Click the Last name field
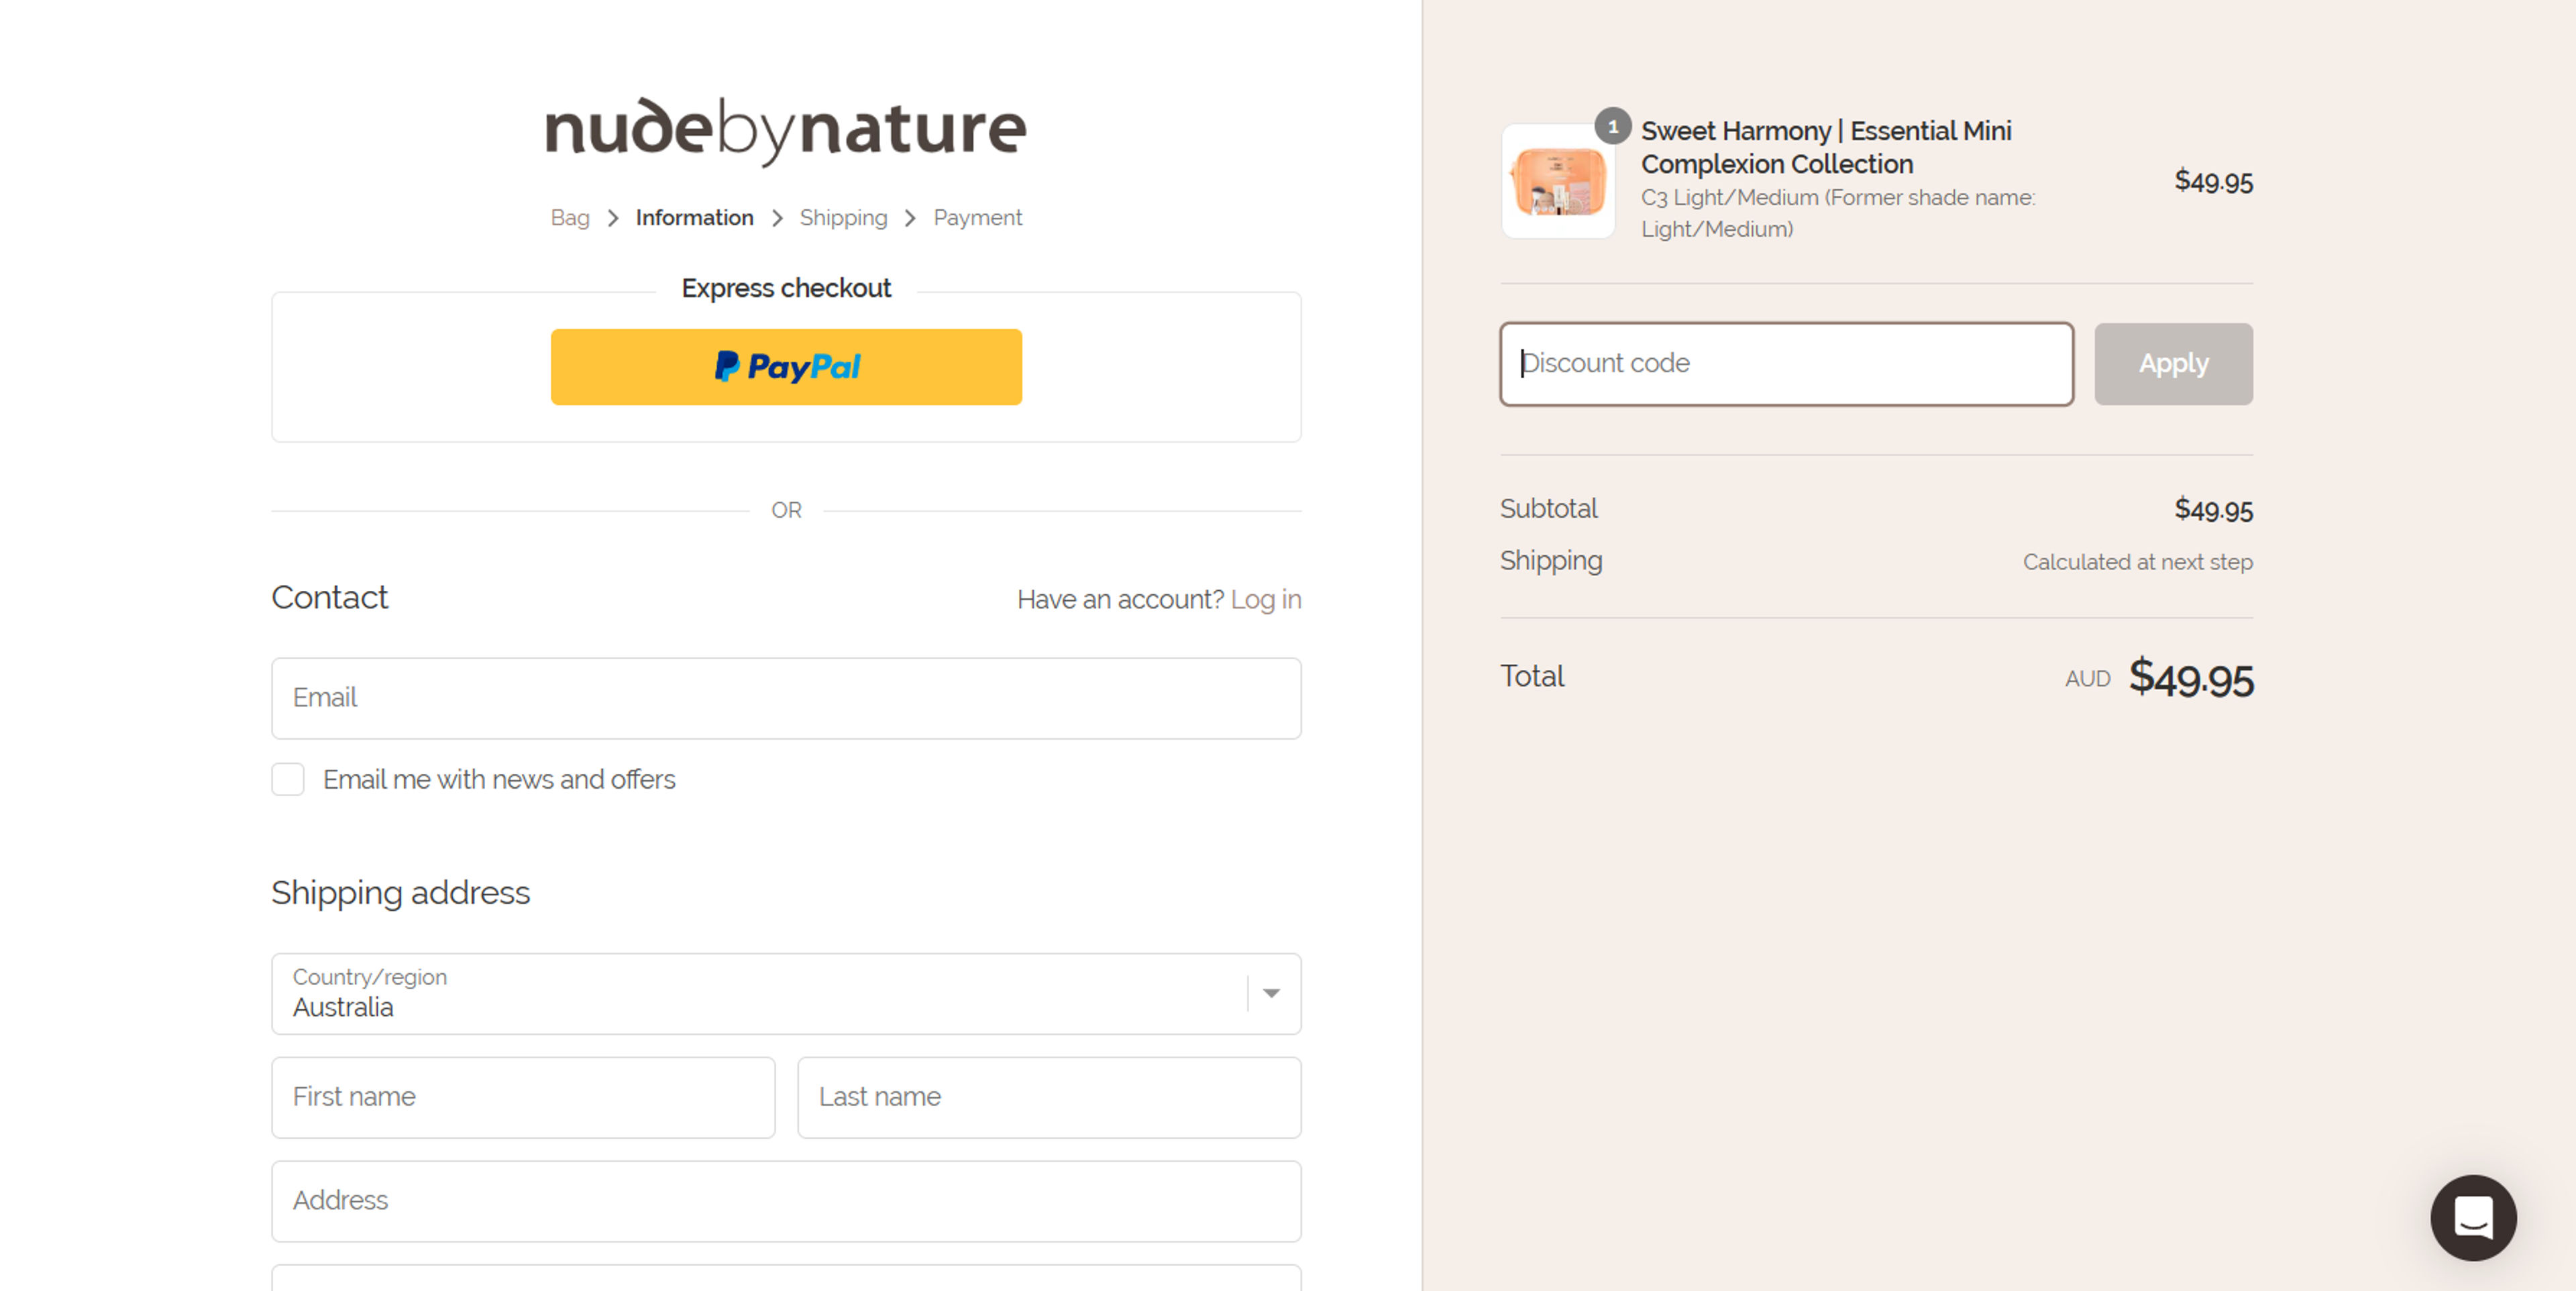Screen dimensions: 2576x1291 pyautogui.click(x=1049, y=1097)
